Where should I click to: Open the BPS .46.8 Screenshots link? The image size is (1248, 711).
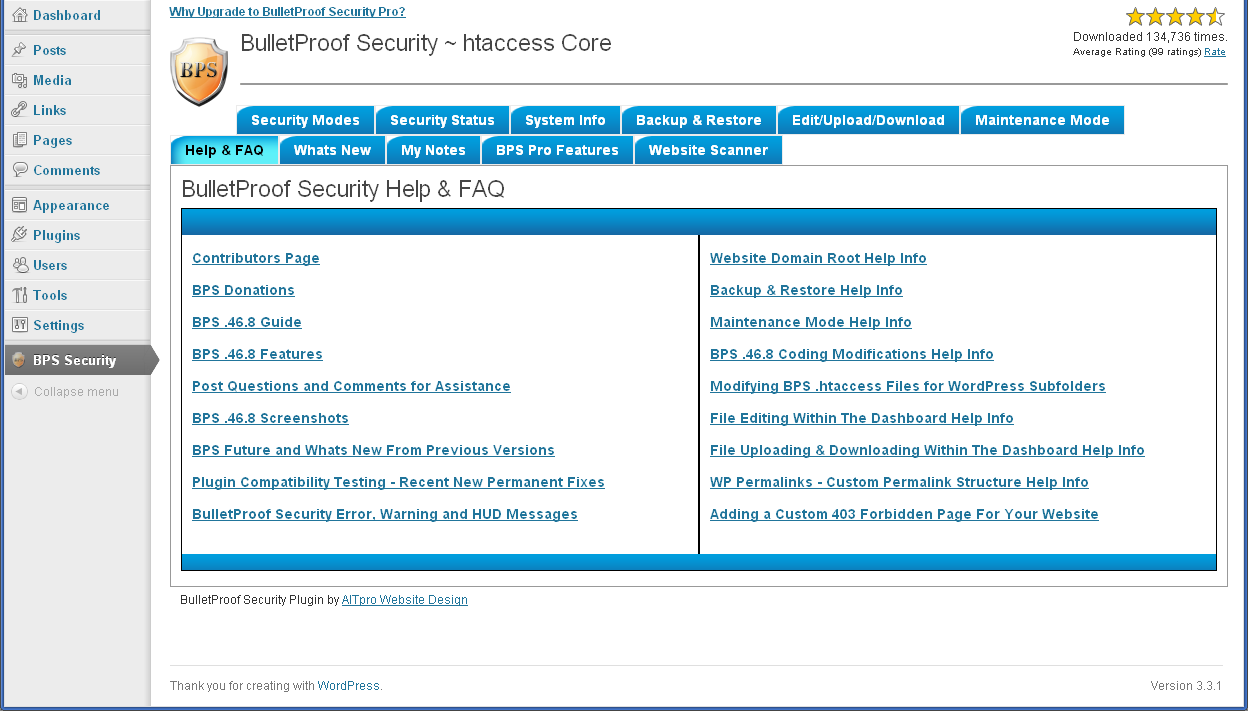point(269,418)
